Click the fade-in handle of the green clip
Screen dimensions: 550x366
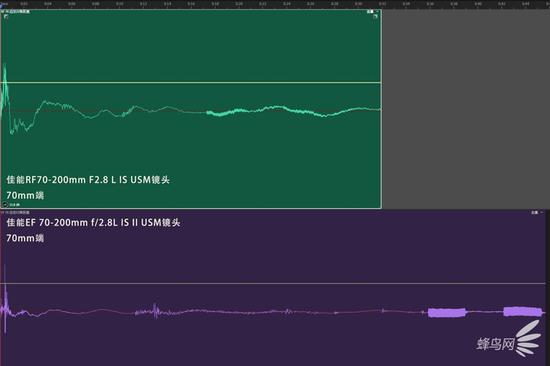(x=6, y=16)
